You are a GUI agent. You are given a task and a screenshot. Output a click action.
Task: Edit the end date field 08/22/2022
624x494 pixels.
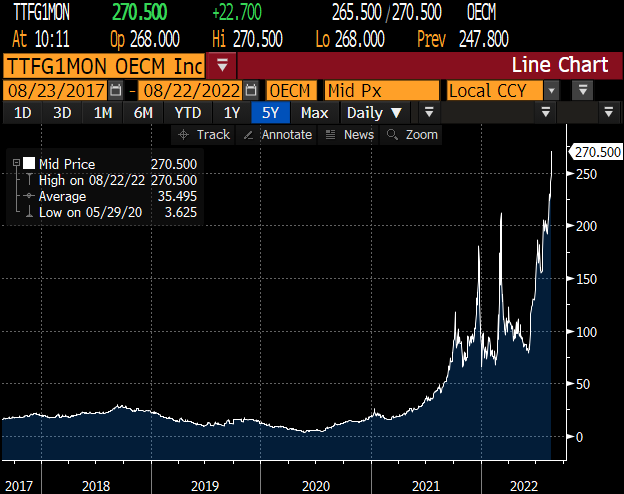pos(191,90)
